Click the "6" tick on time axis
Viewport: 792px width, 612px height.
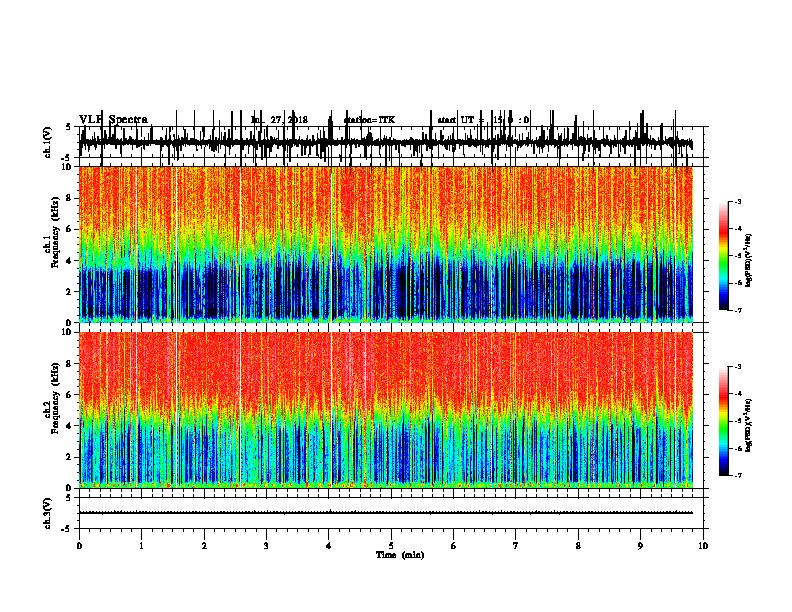coord(454,546)
